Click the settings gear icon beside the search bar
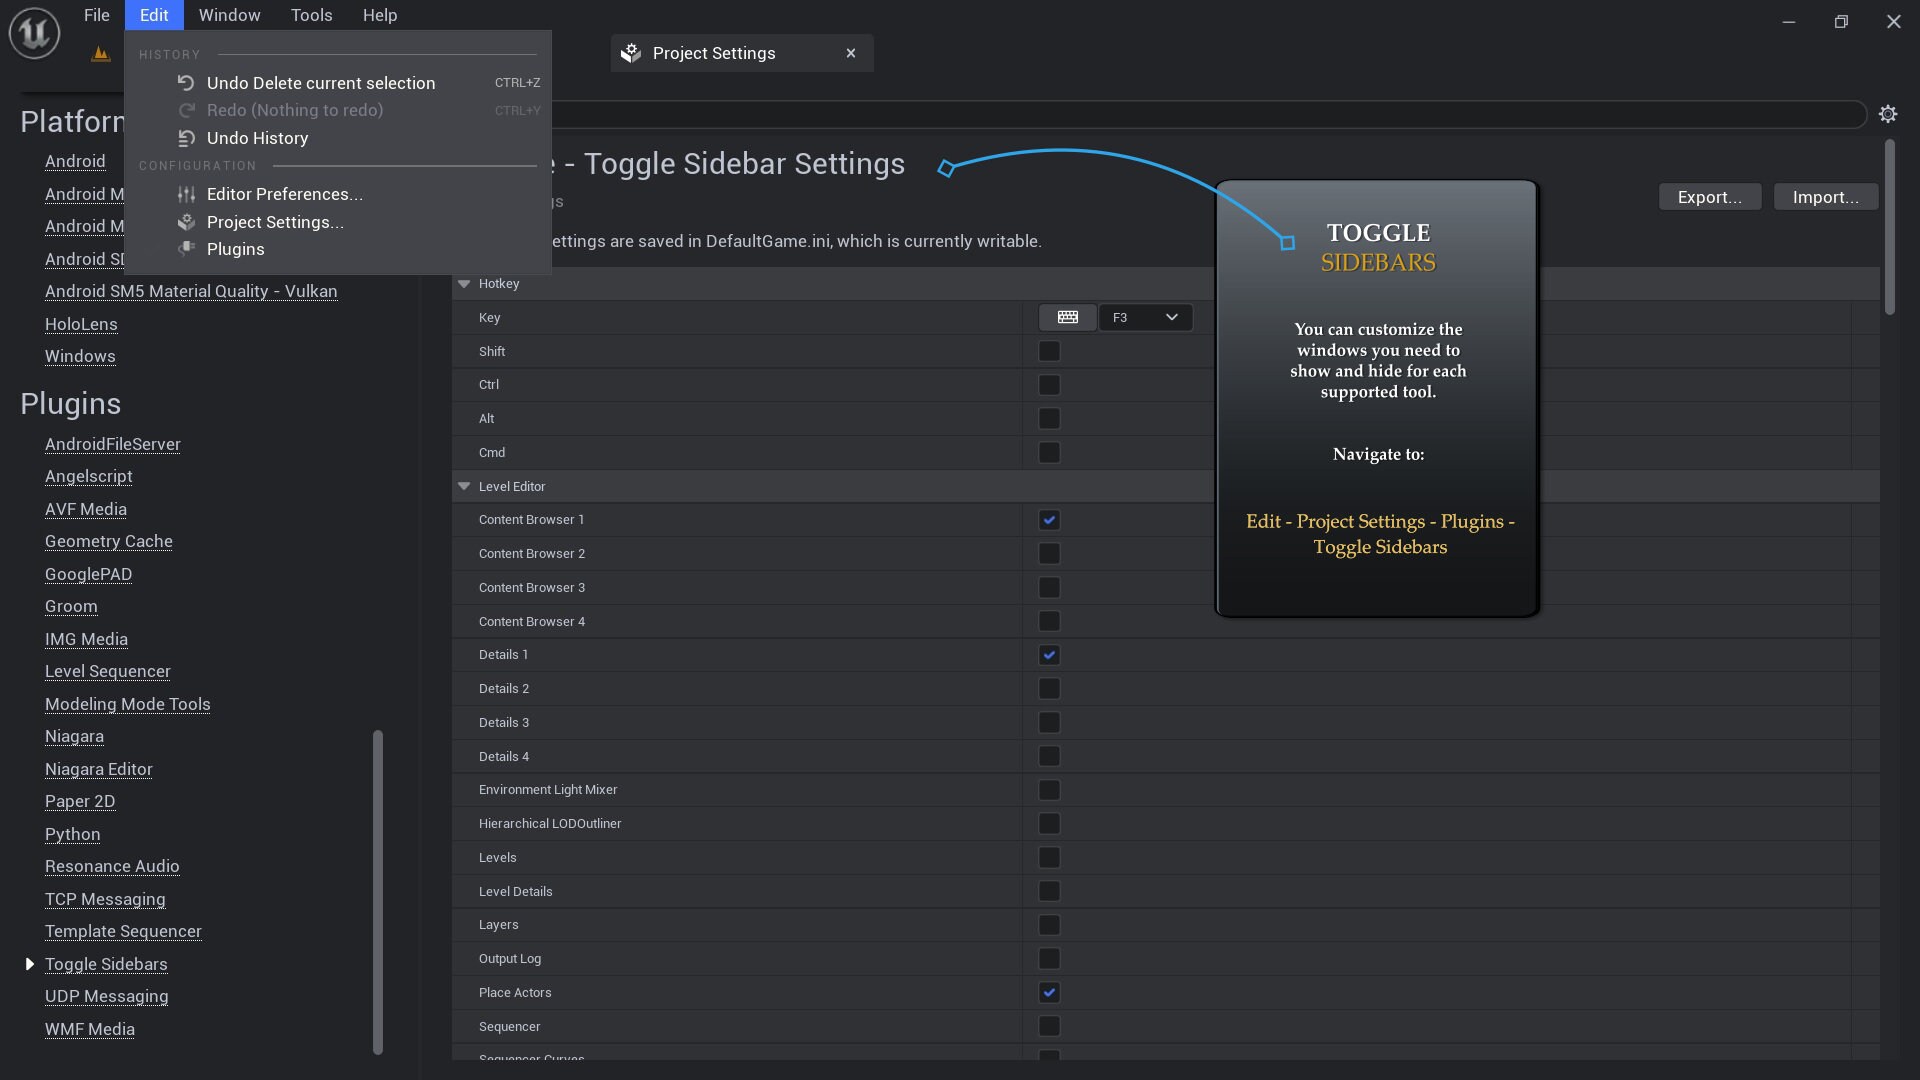 (1888, 114)
